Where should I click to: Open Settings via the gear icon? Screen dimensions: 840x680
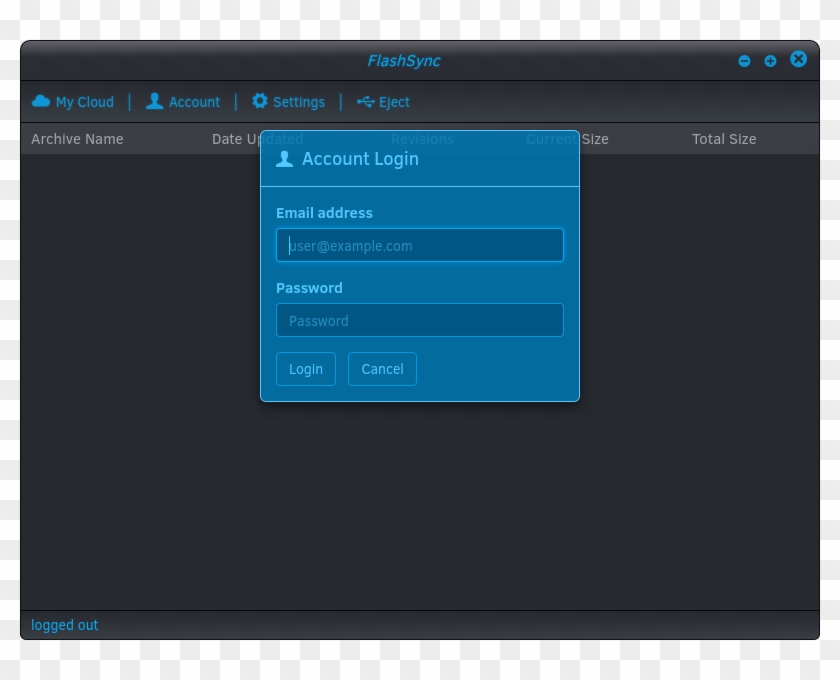click(x=259, y=101)
